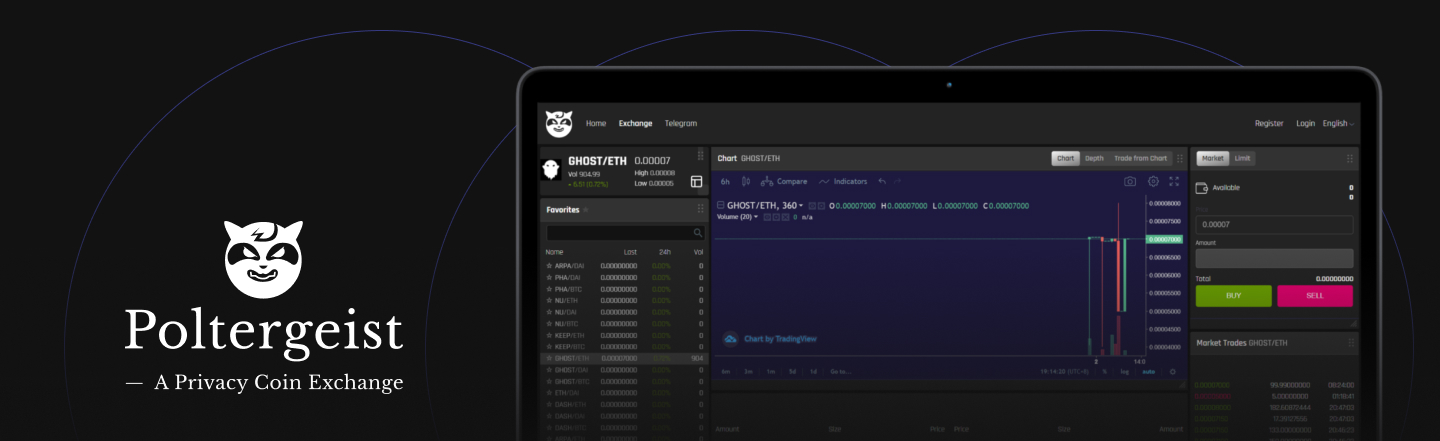
Task: Select the GHOST/DAI market row
Action: (x=624, y=370)
